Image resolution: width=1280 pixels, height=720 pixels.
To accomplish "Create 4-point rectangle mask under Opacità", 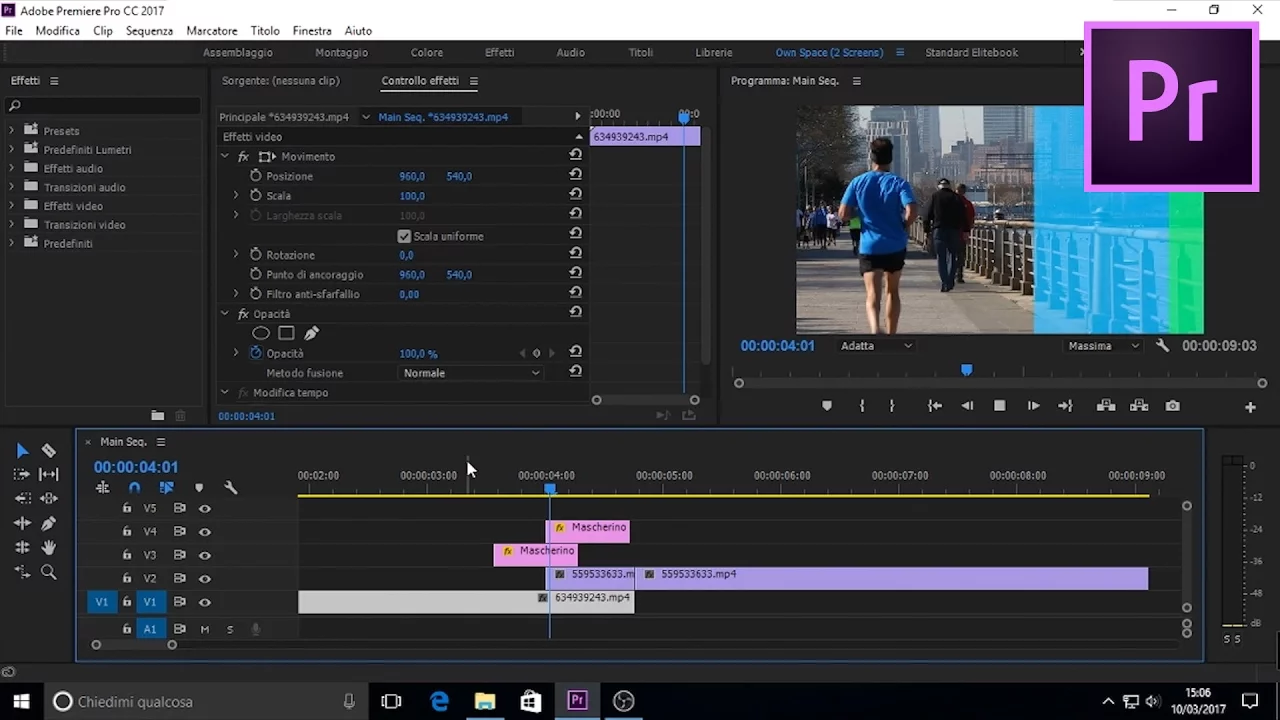I will [x=286, y=333].
